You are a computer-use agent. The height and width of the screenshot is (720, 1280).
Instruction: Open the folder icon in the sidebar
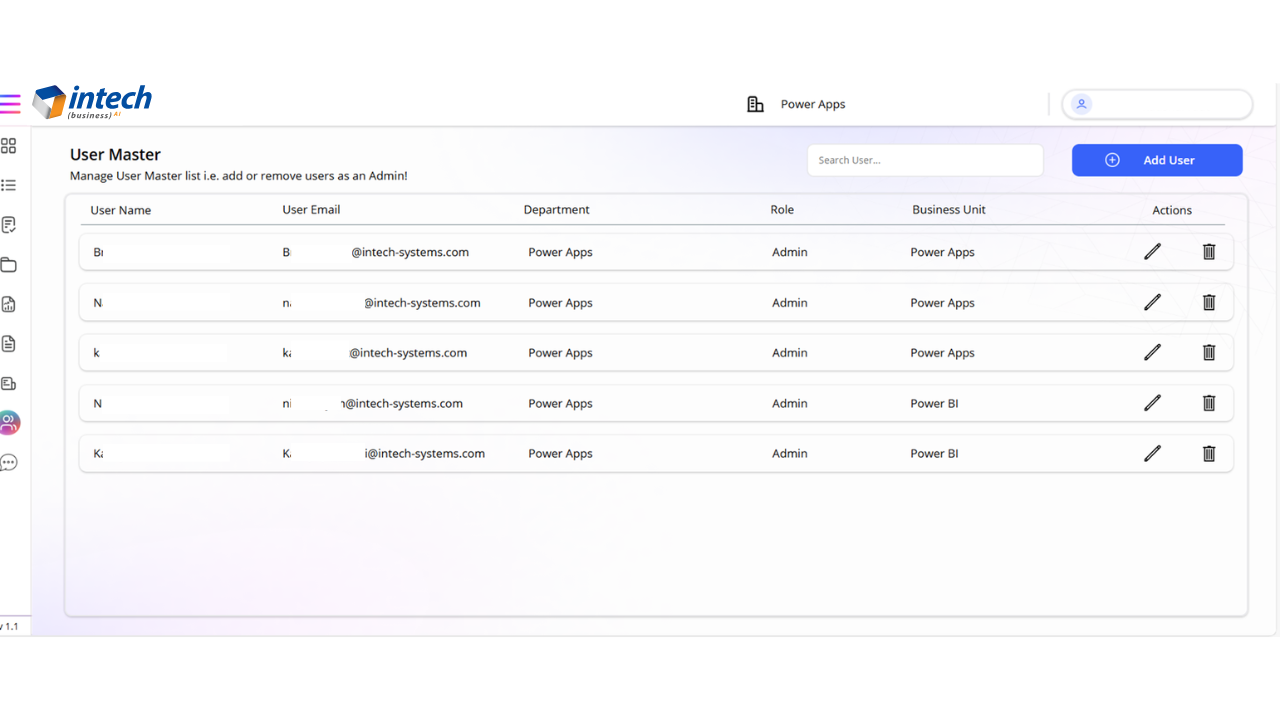8,265
